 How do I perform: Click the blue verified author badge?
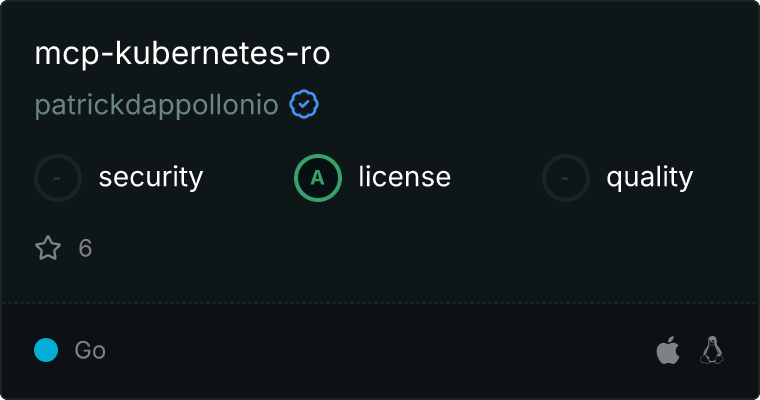click(304, 105)
